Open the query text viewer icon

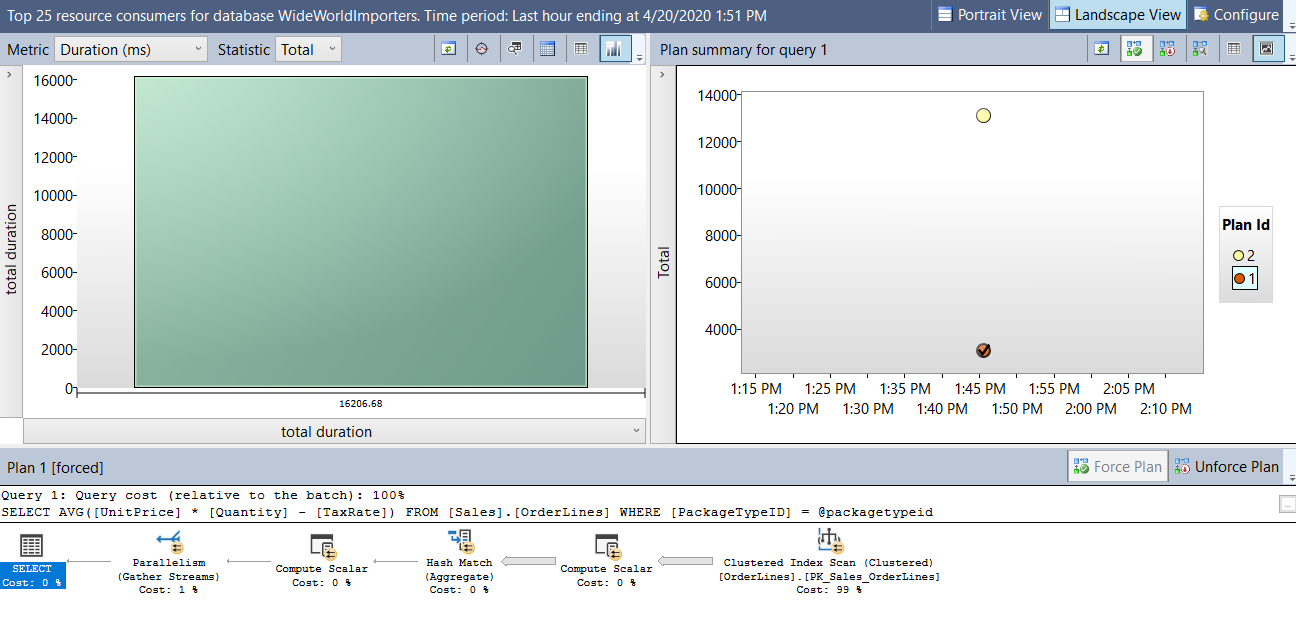click(515, 48)
